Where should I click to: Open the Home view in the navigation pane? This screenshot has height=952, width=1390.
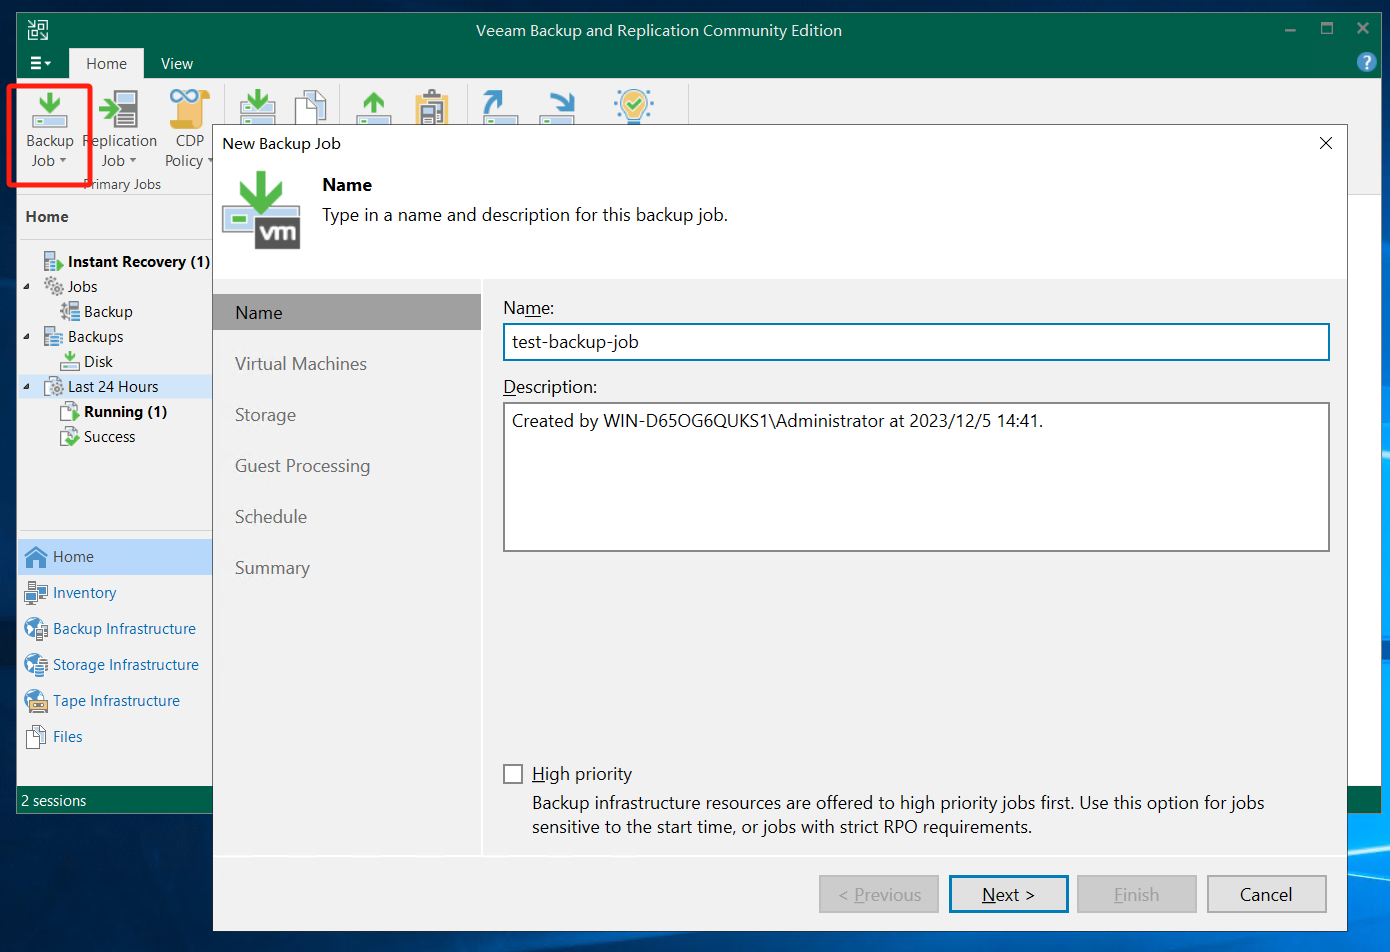coord(115,557)
